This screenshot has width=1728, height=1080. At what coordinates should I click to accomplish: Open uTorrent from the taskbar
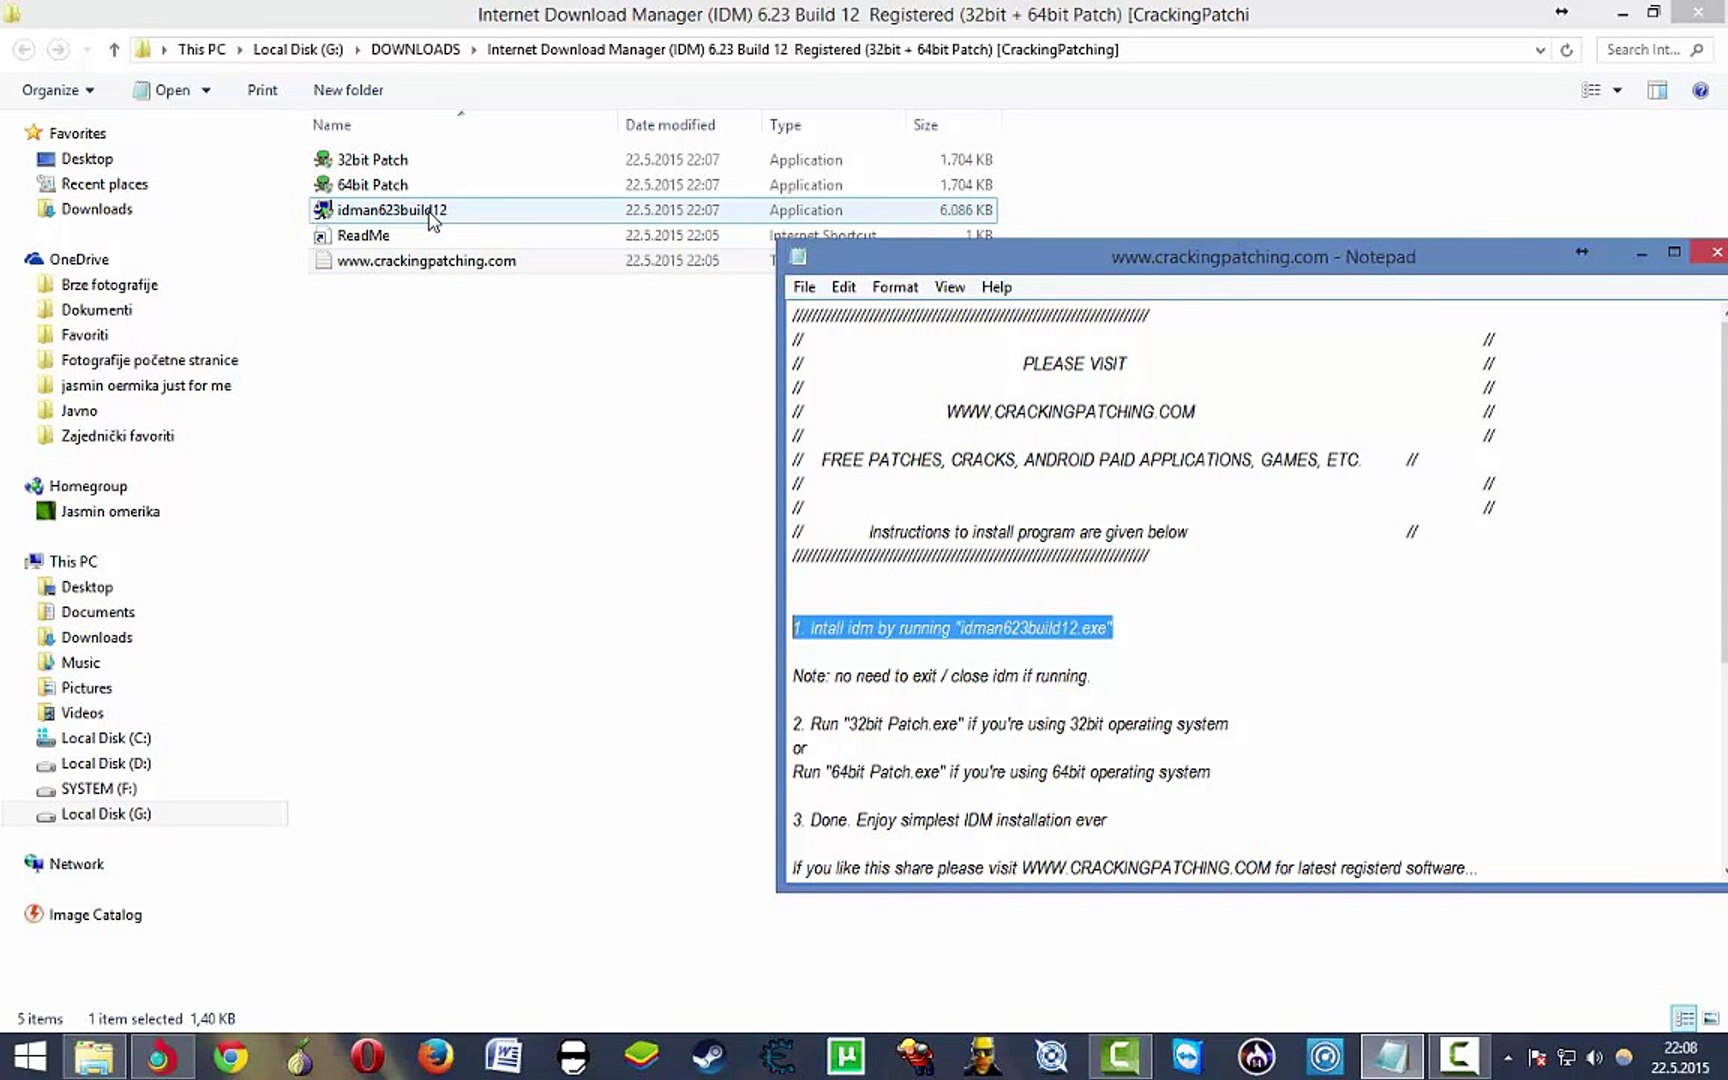[x=846, y=1057]
